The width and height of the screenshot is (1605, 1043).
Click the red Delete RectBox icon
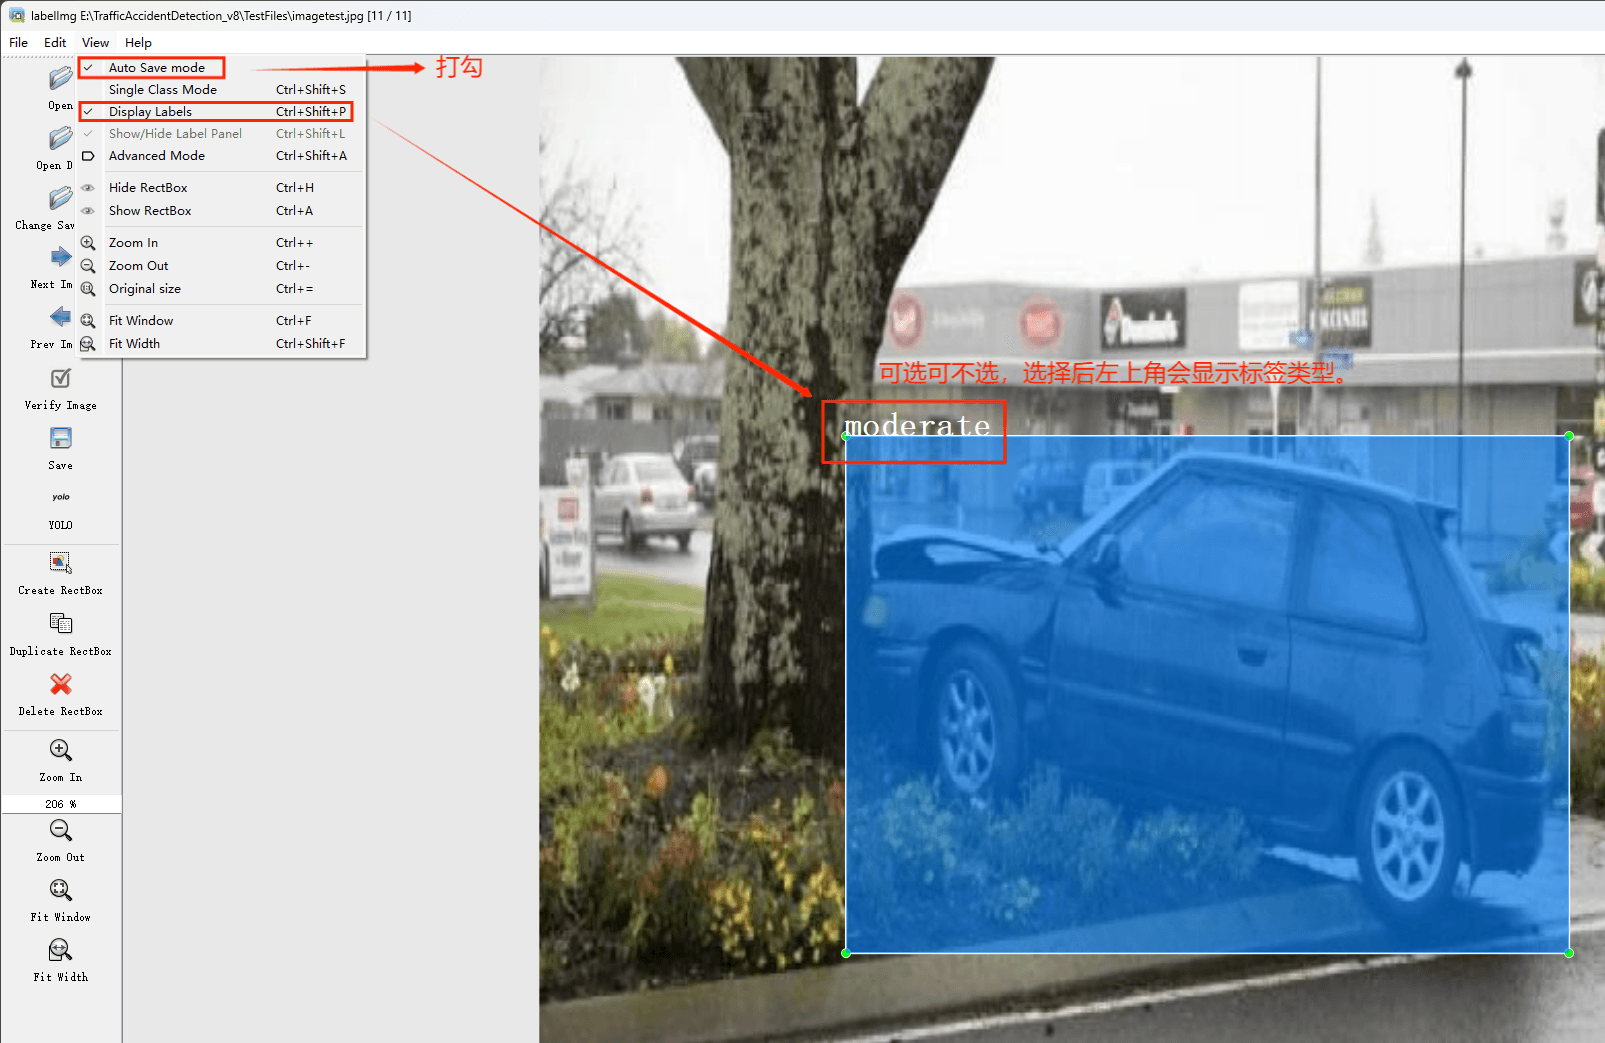coord(60,684)
